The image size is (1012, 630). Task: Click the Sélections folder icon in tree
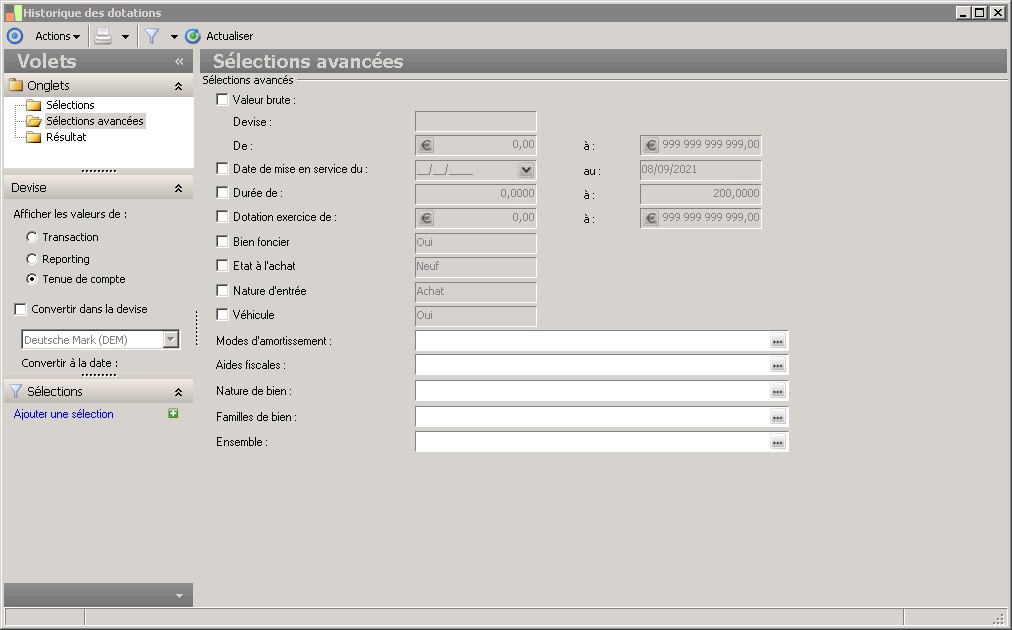tap(34, 105)
